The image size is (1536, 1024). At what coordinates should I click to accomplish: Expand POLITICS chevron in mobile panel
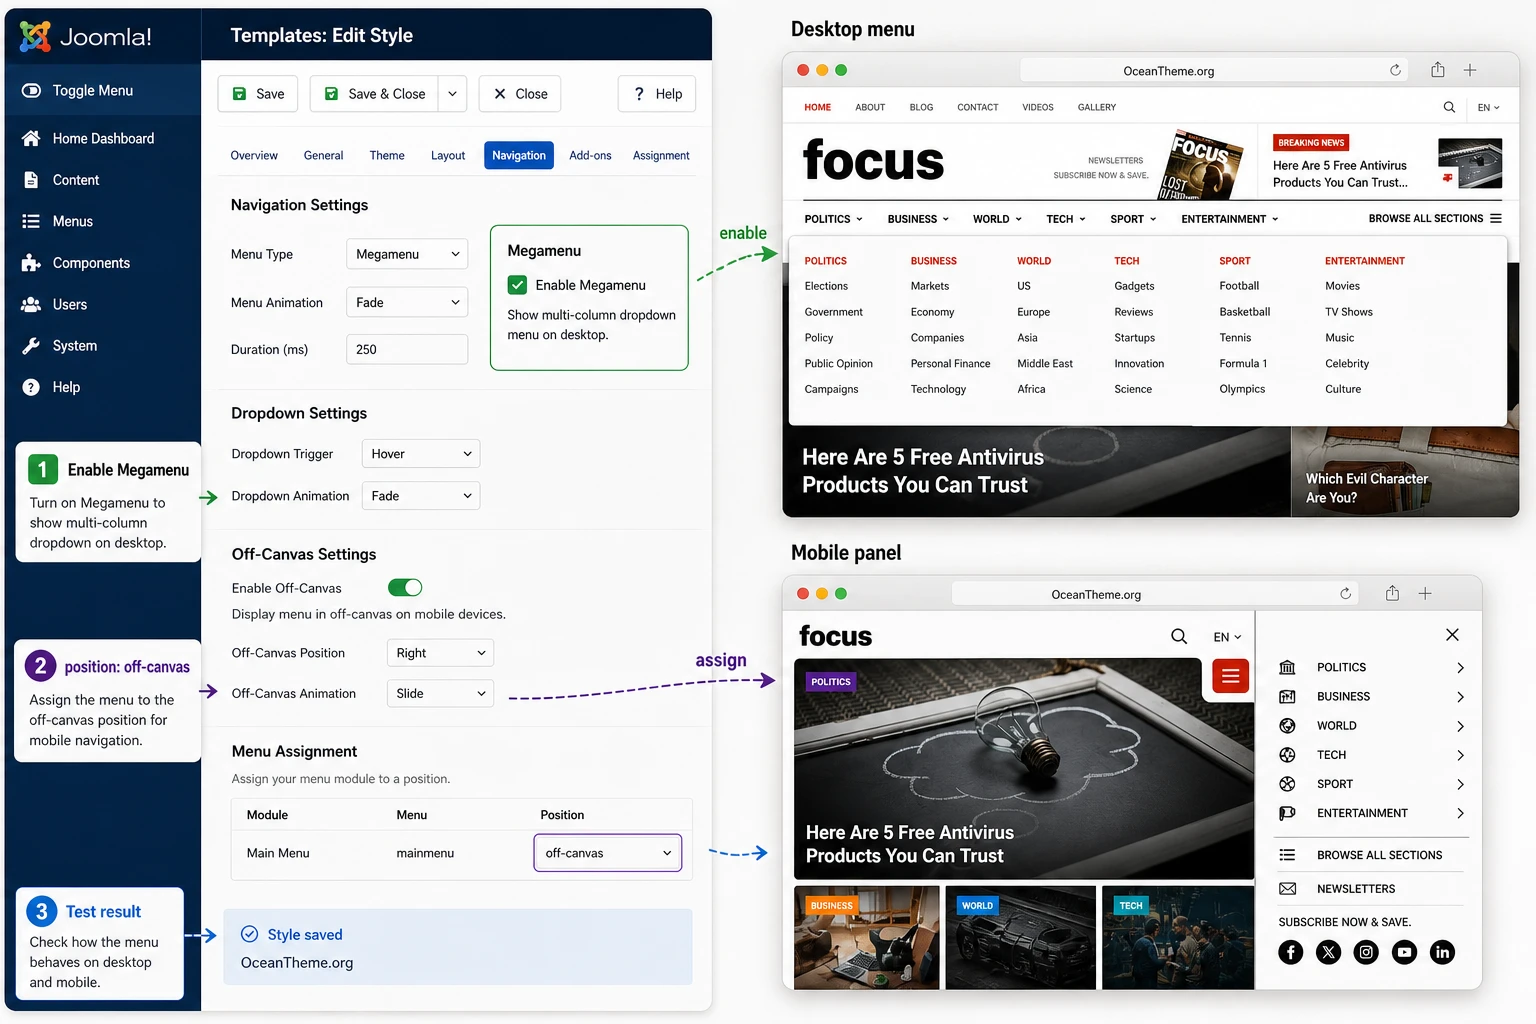click(1460, 667)
